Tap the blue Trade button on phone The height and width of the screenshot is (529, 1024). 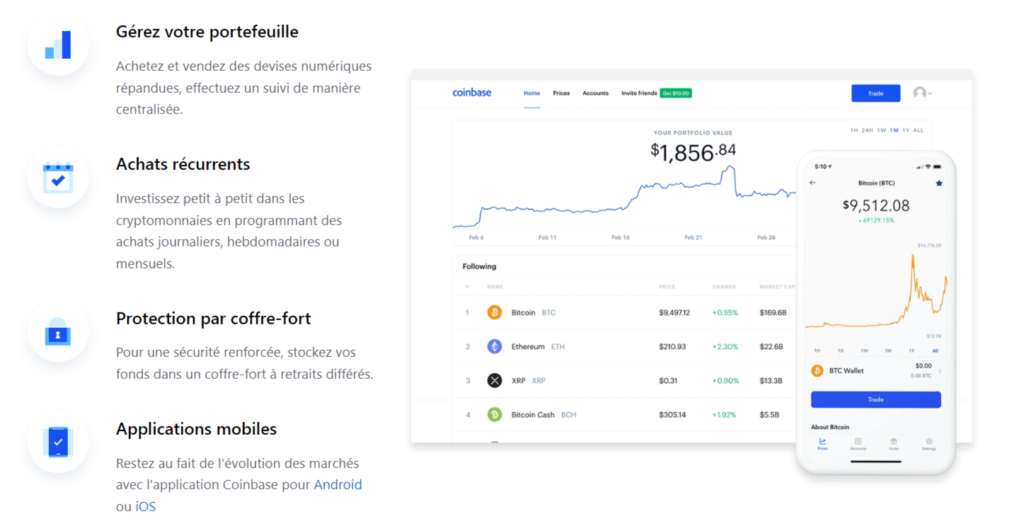875,400
